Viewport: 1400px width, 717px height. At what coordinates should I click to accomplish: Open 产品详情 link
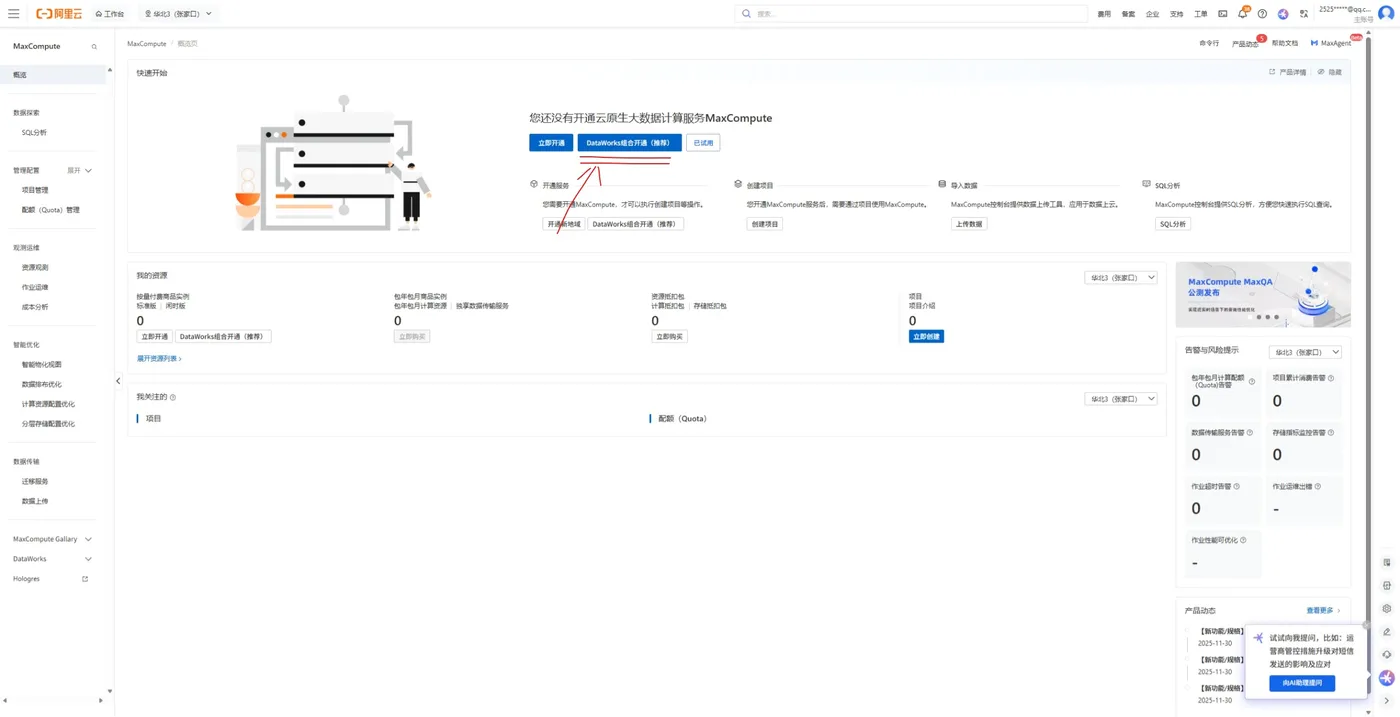pyautogui.click(x=1288, y=72)
